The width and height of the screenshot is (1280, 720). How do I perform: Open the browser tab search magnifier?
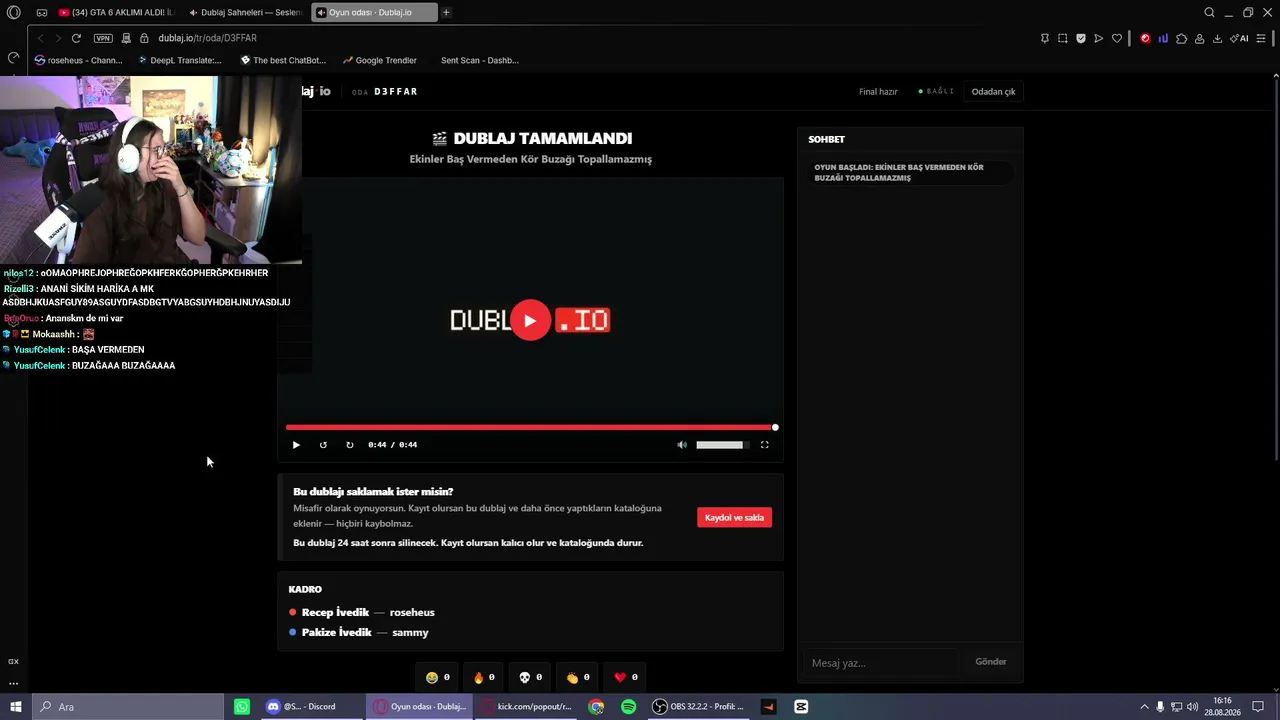(1209, 13)
